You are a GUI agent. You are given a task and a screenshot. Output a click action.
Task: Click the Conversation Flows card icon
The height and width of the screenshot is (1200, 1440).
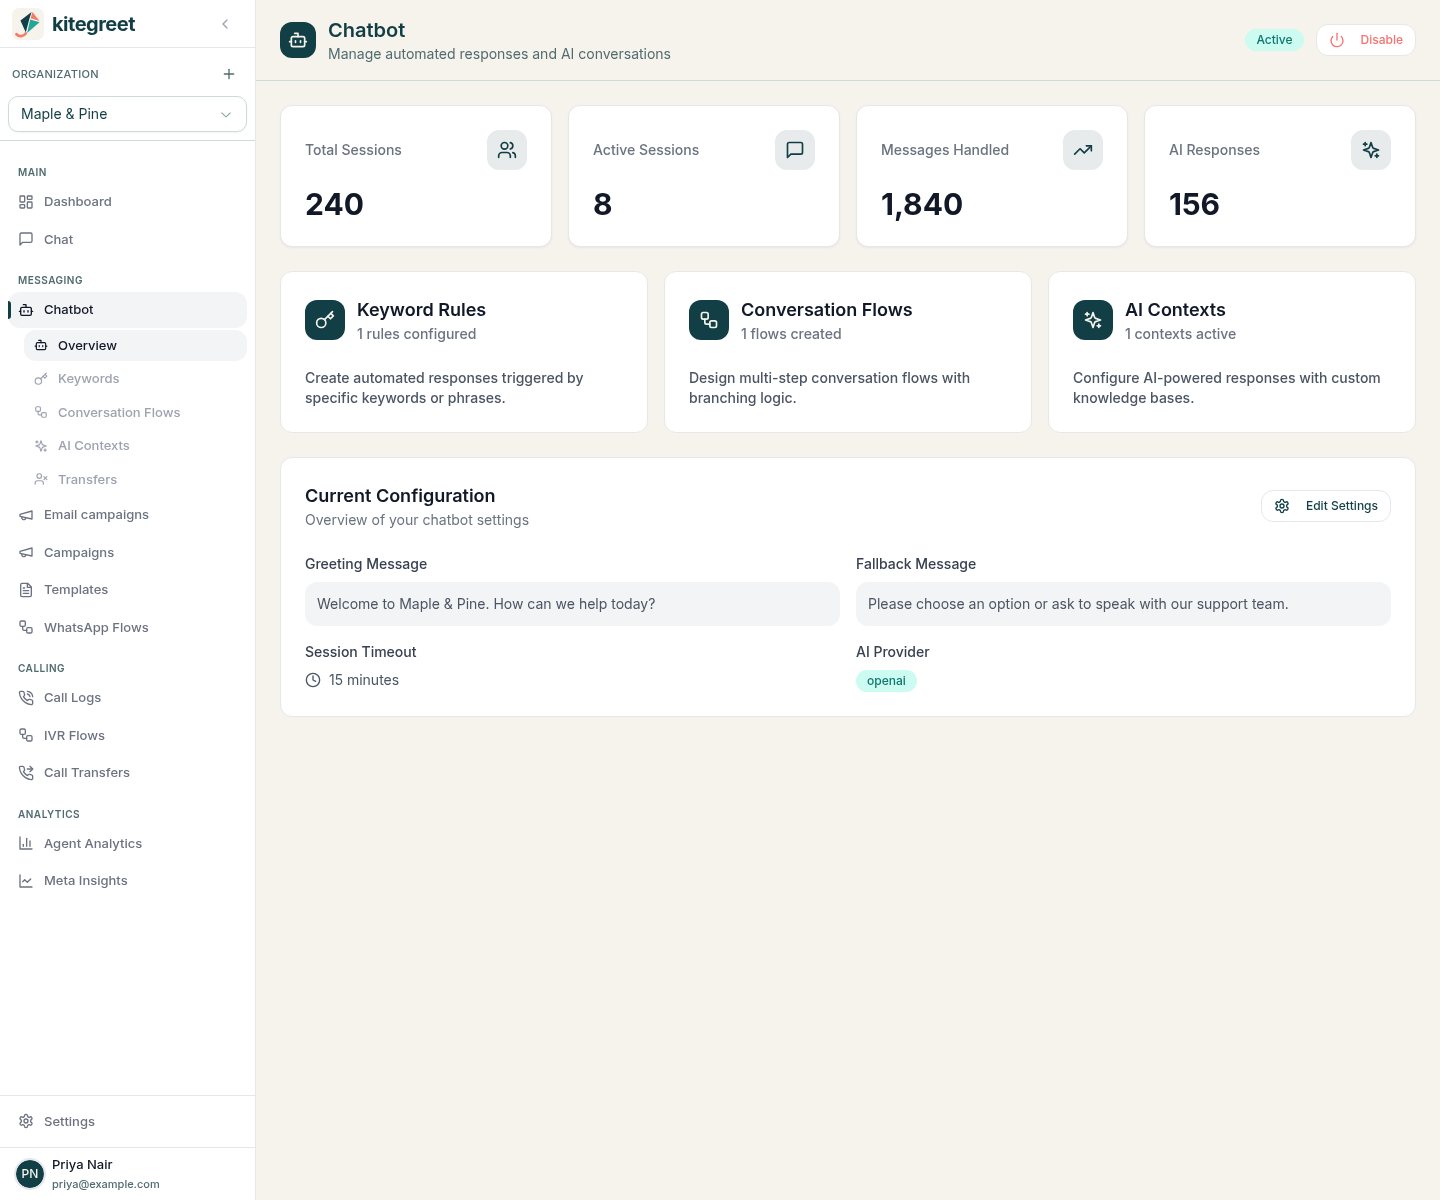(x=709, y=320)
